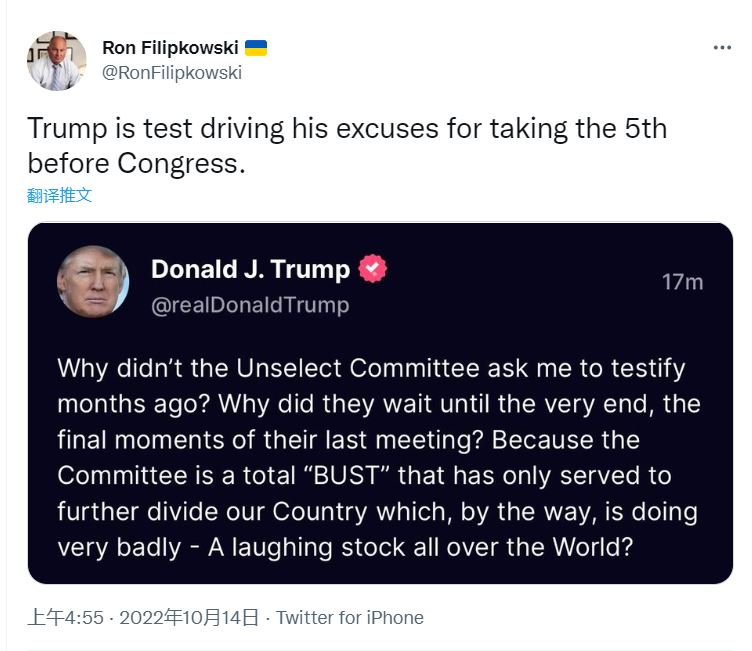Open Ron Filipkowski's profile picture
This screenshot has width=752, height=651.
55,60
